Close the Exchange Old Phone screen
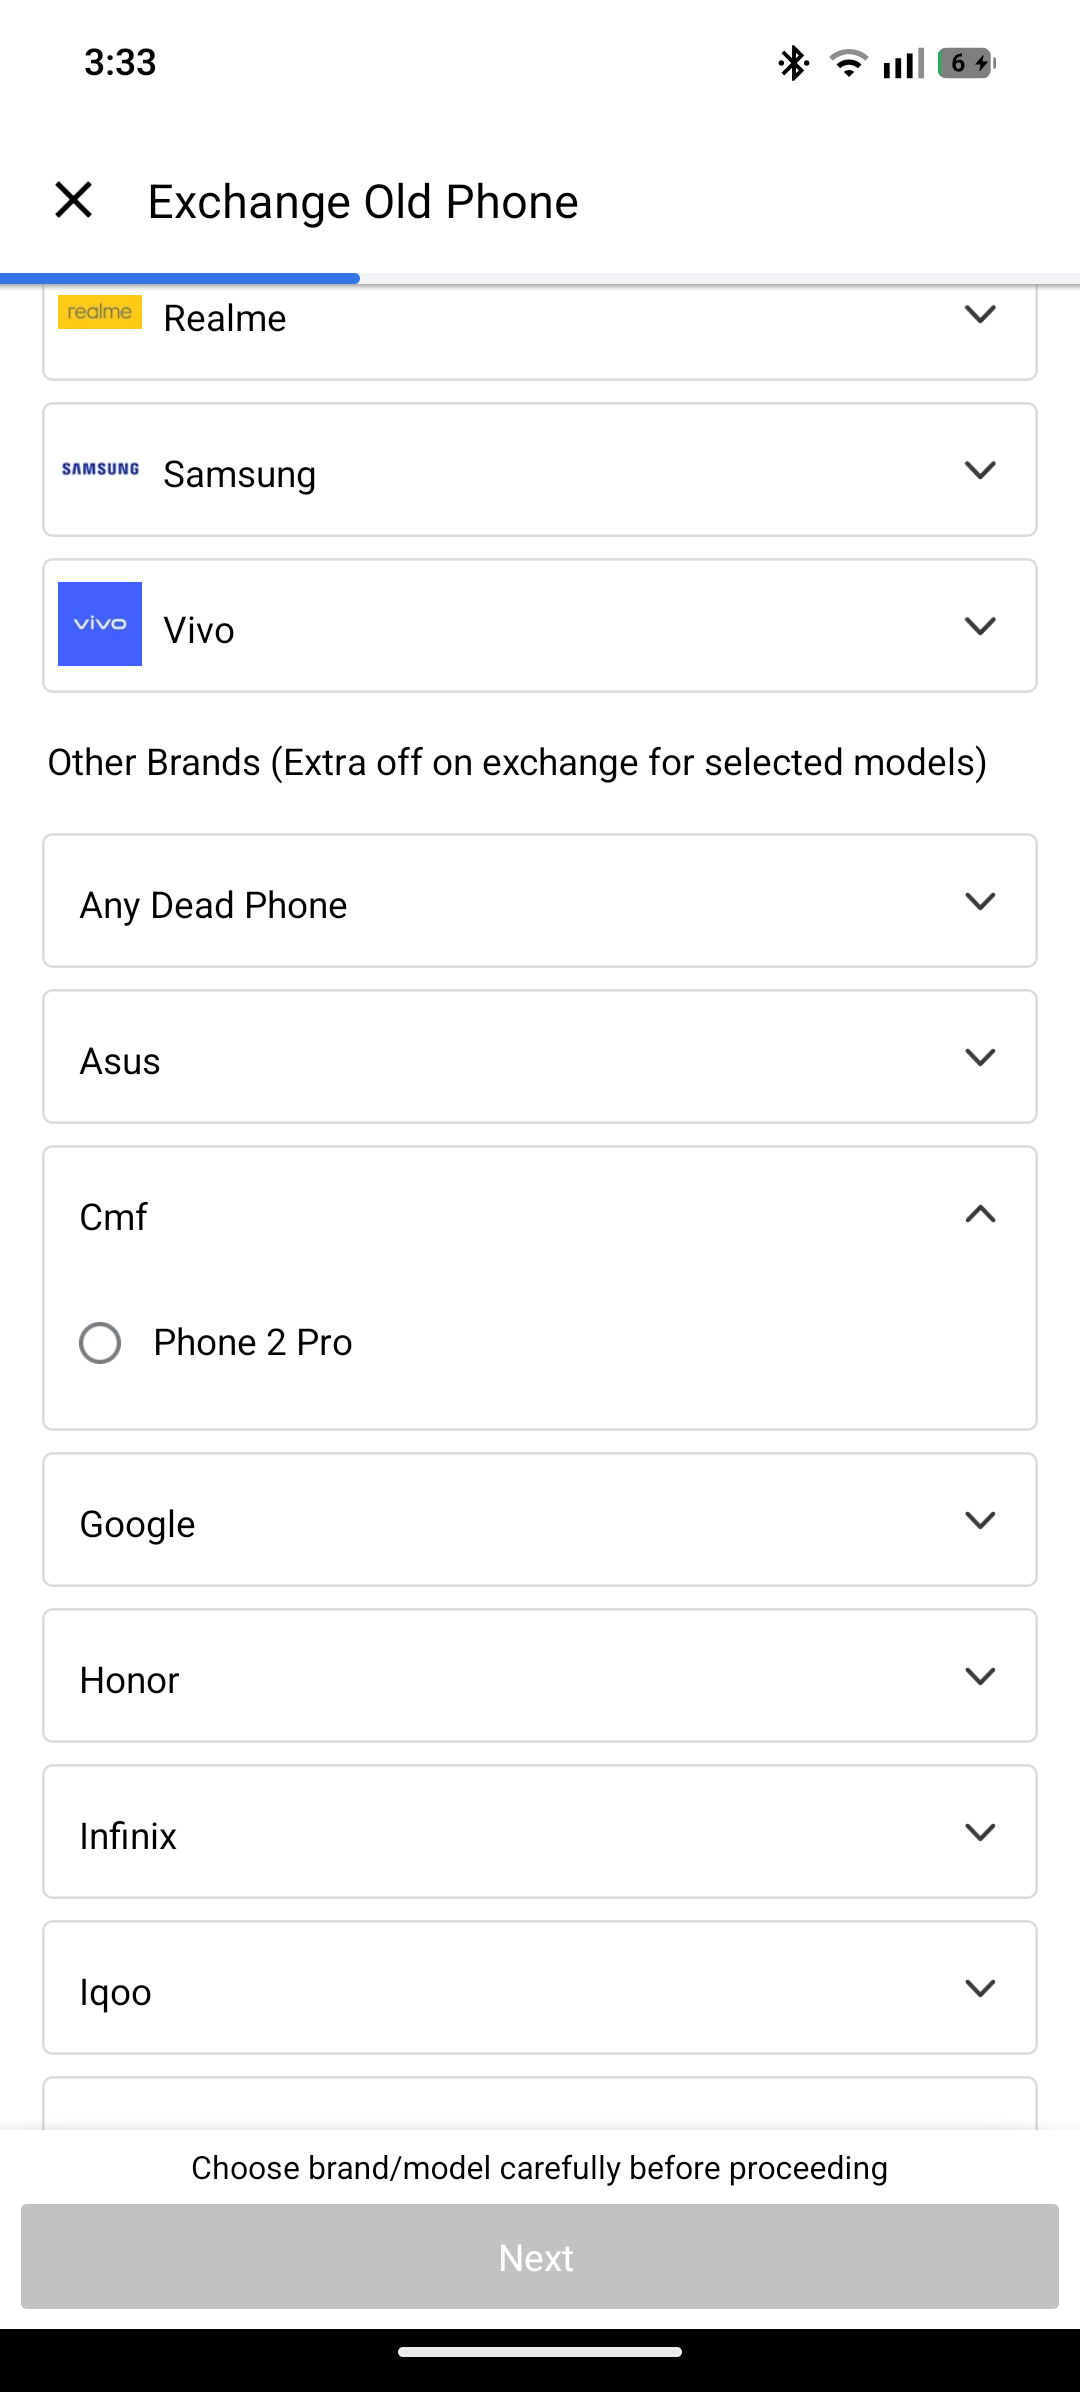This screenshot has width=1080, height=2392. (x=74, y=200)
